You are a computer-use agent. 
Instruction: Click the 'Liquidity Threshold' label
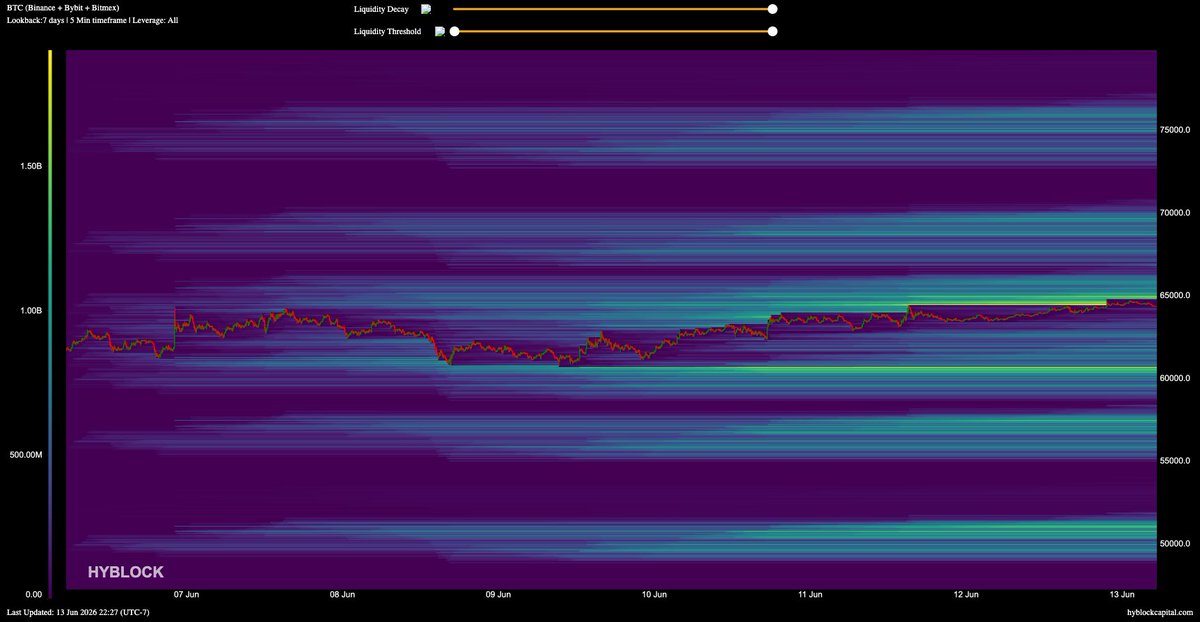[387, 31]
